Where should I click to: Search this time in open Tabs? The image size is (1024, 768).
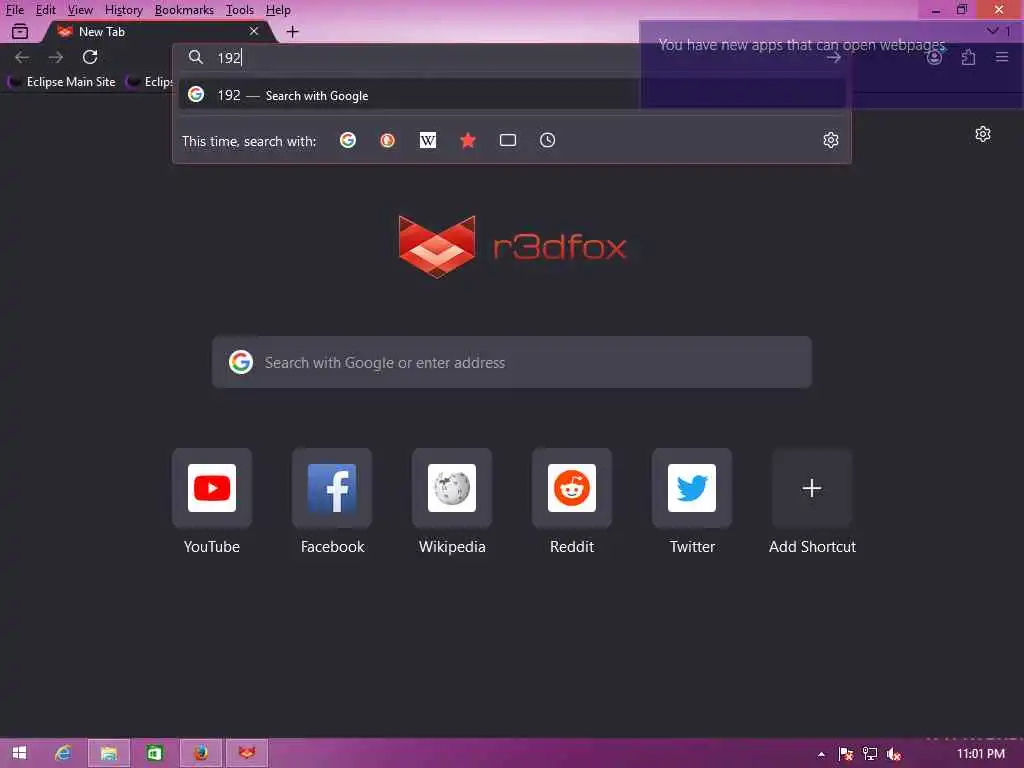coord(507,140)
